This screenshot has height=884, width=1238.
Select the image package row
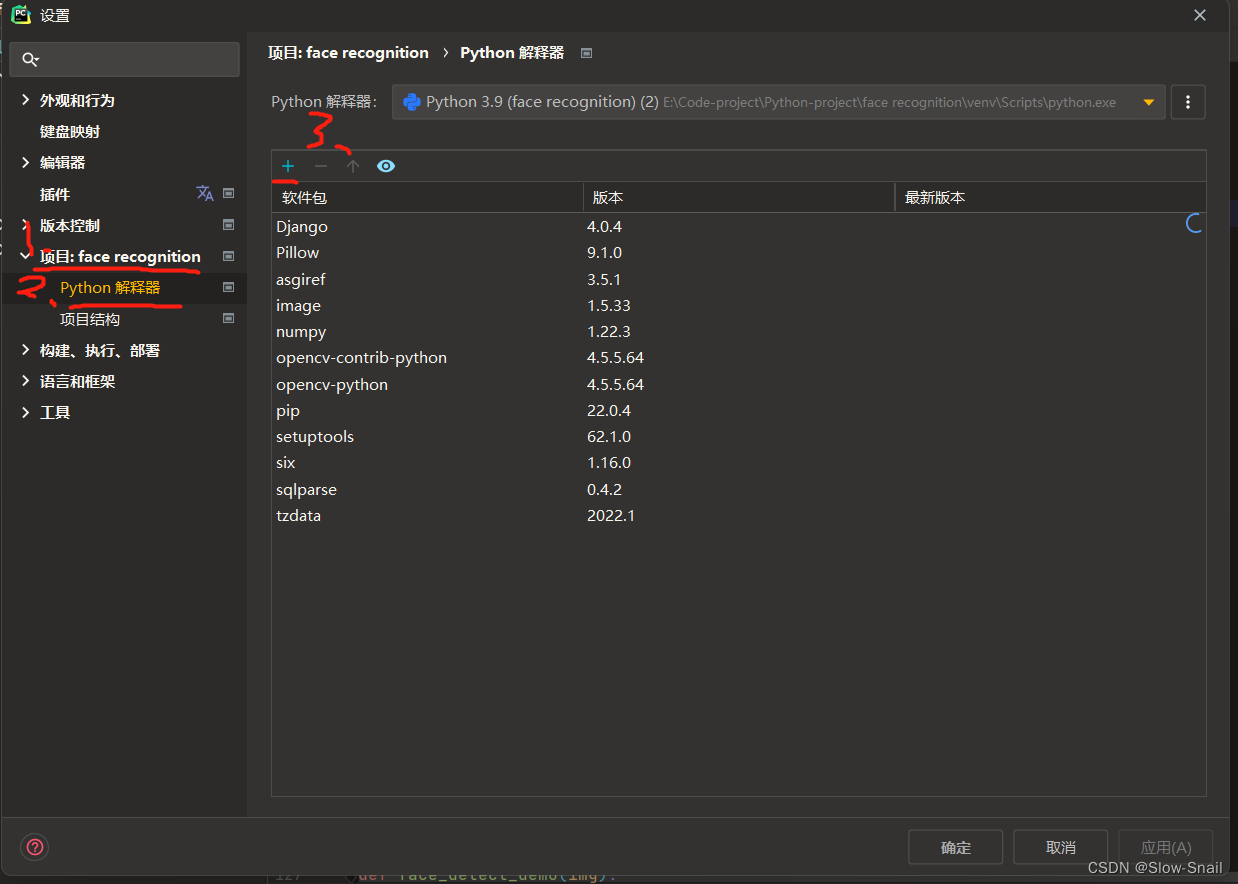pos(738,305)
